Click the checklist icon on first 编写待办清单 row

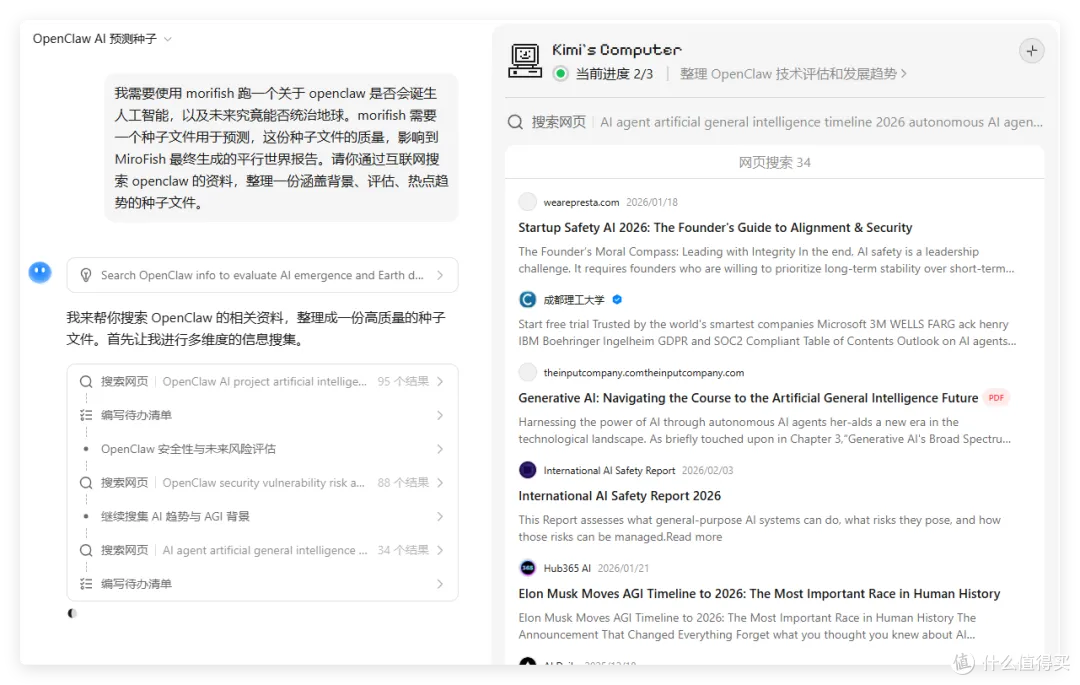click(x=86, y=415)
